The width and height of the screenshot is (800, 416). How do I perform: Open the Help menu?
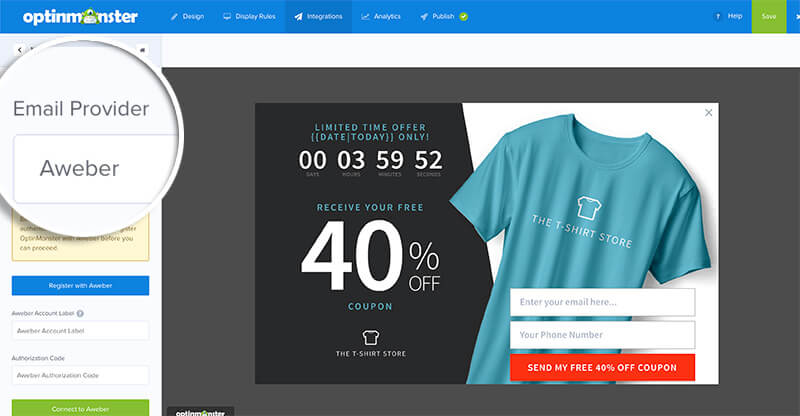tap(728, 16)
